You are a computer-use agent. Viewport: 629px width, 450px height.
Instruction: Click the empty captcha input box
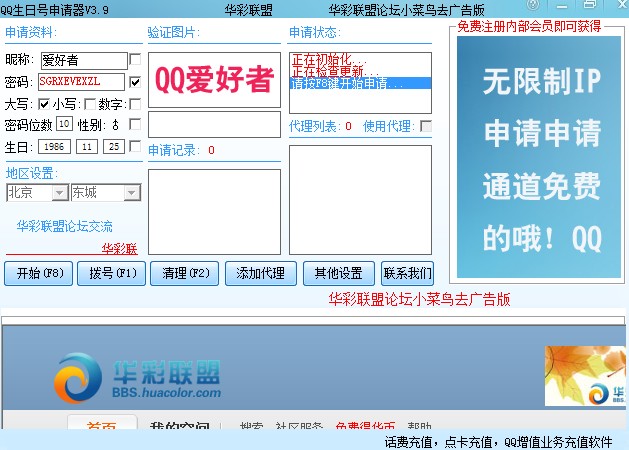click(214, 125)
